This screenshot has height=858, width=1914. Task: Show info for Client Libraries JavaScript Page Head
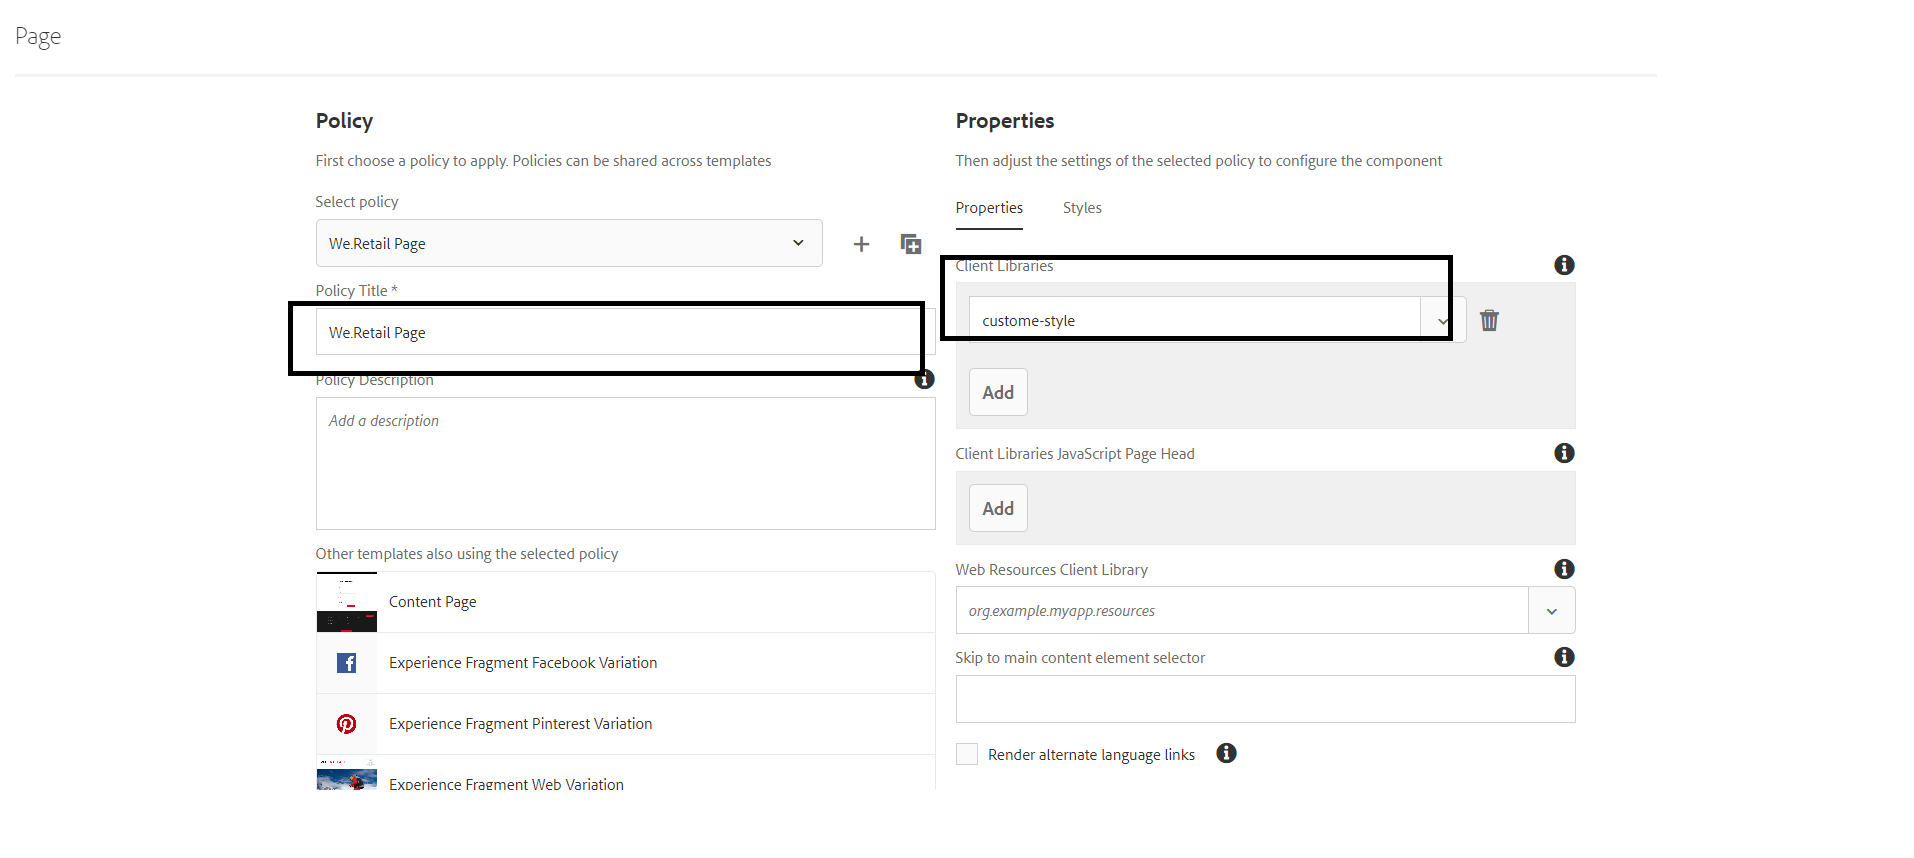tap(1564, 453)
